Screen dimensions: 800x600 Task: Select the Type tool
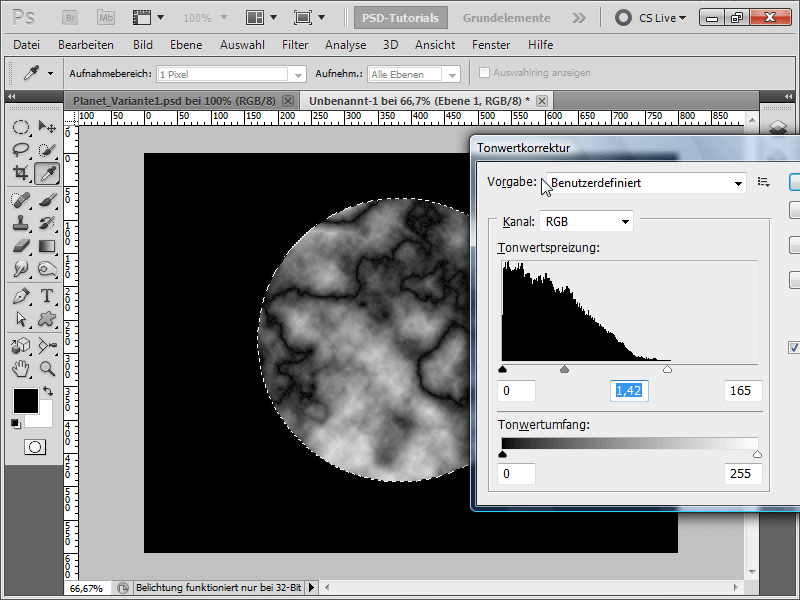coord(47,296)
